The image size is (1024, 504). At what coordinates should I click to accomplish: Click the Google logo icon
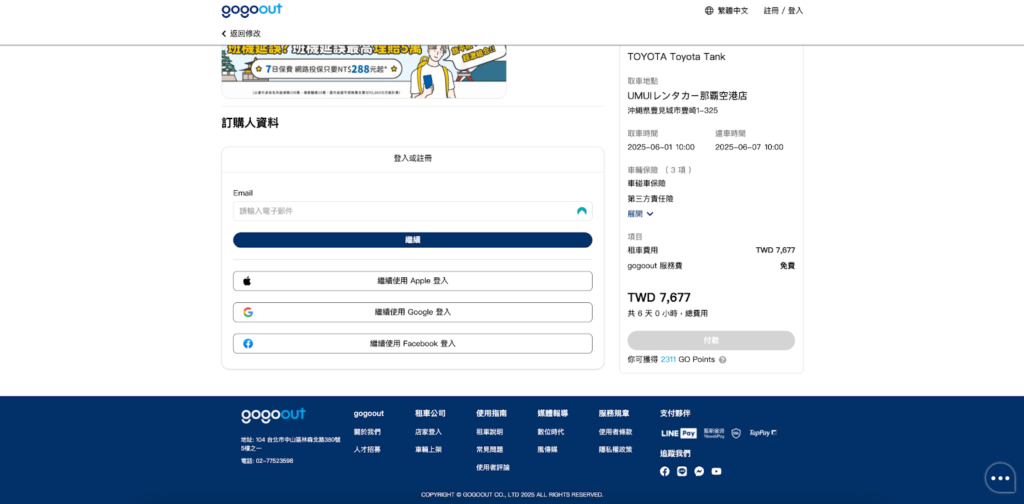pyautogui.click(x=248, y=312)
